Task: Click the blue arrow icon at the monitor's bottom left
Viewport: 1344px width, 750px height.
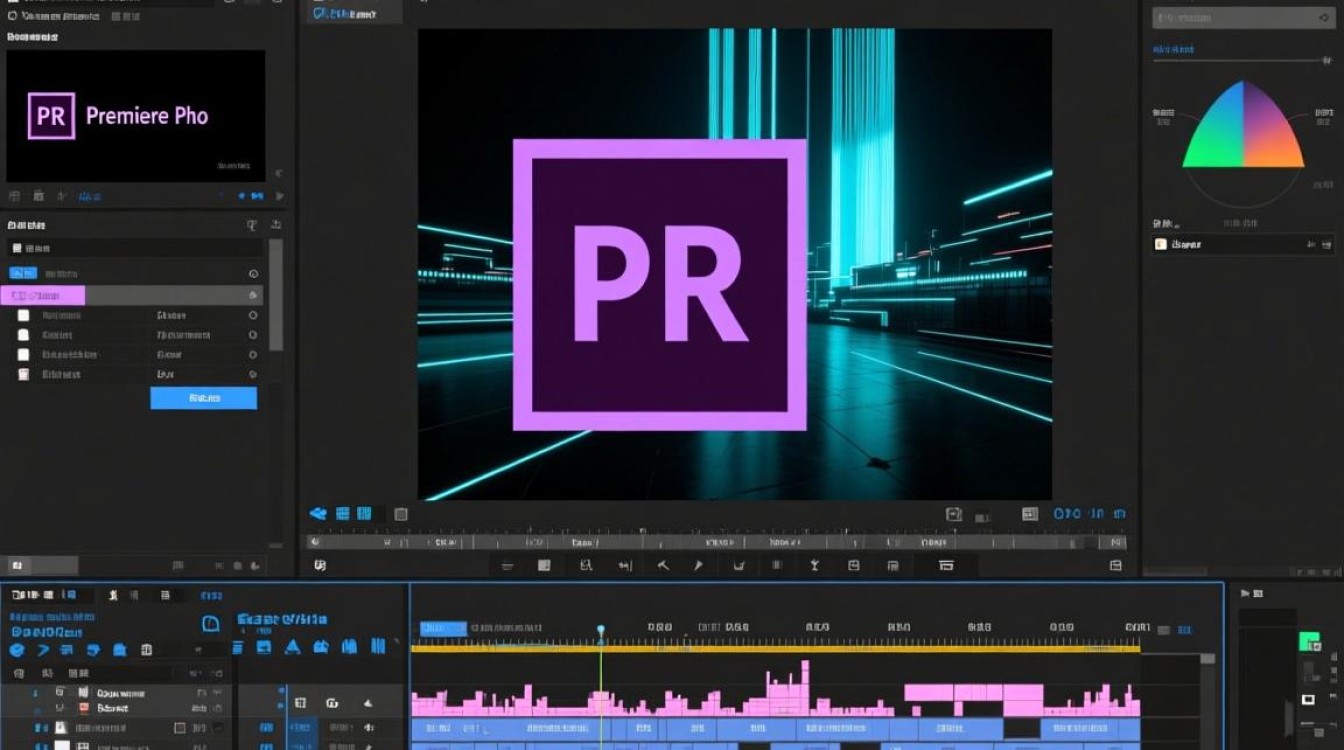Action: point(318,514)
